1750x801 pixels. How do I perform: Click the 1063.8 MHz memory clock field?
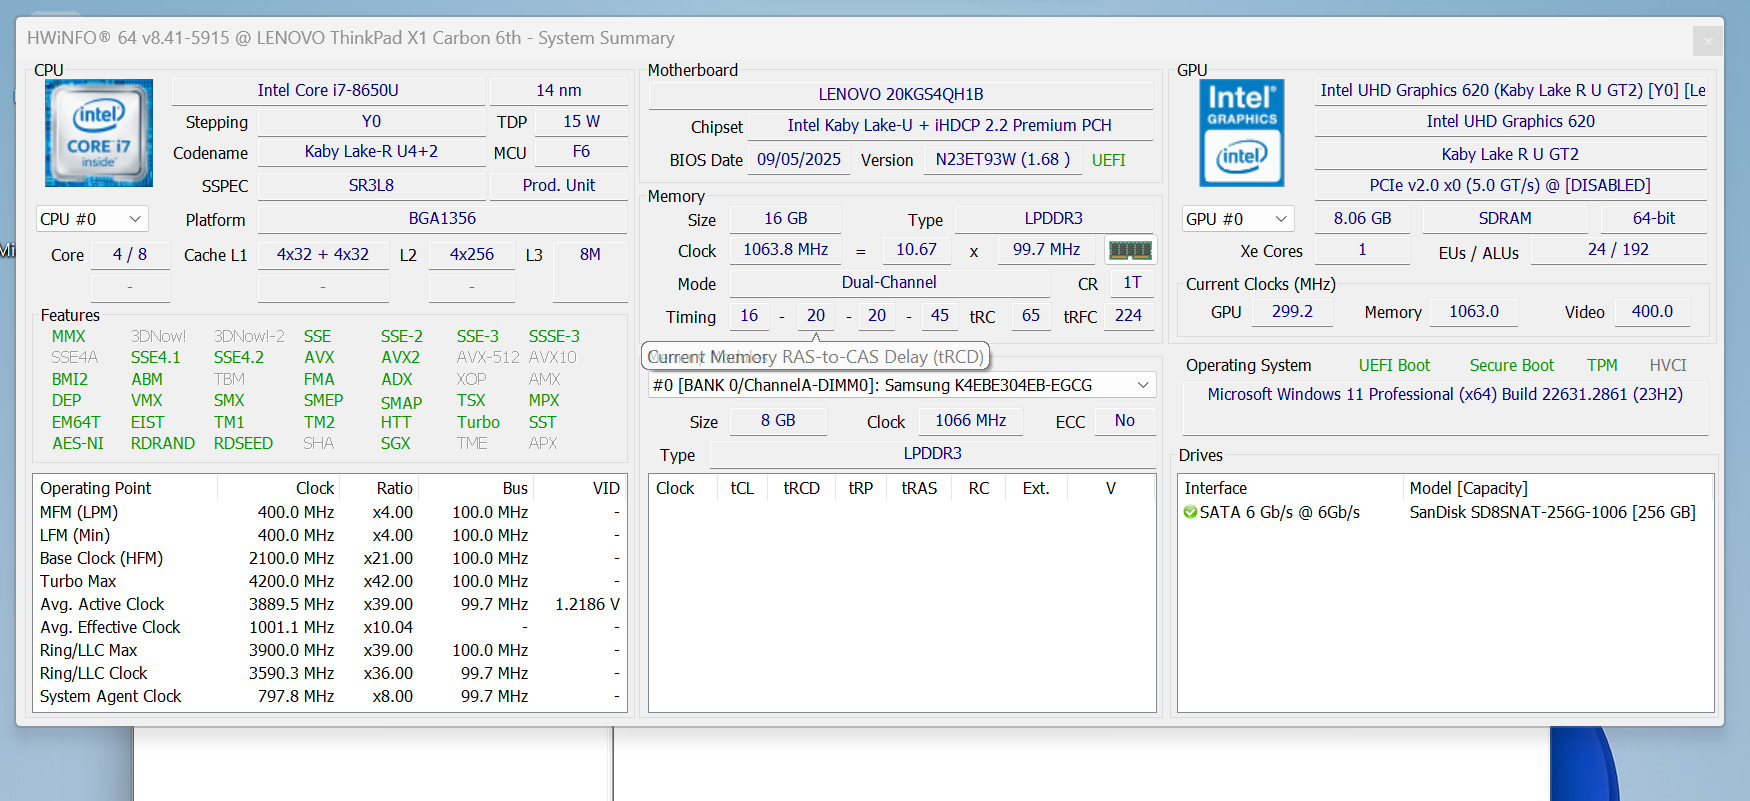point(786,249)
